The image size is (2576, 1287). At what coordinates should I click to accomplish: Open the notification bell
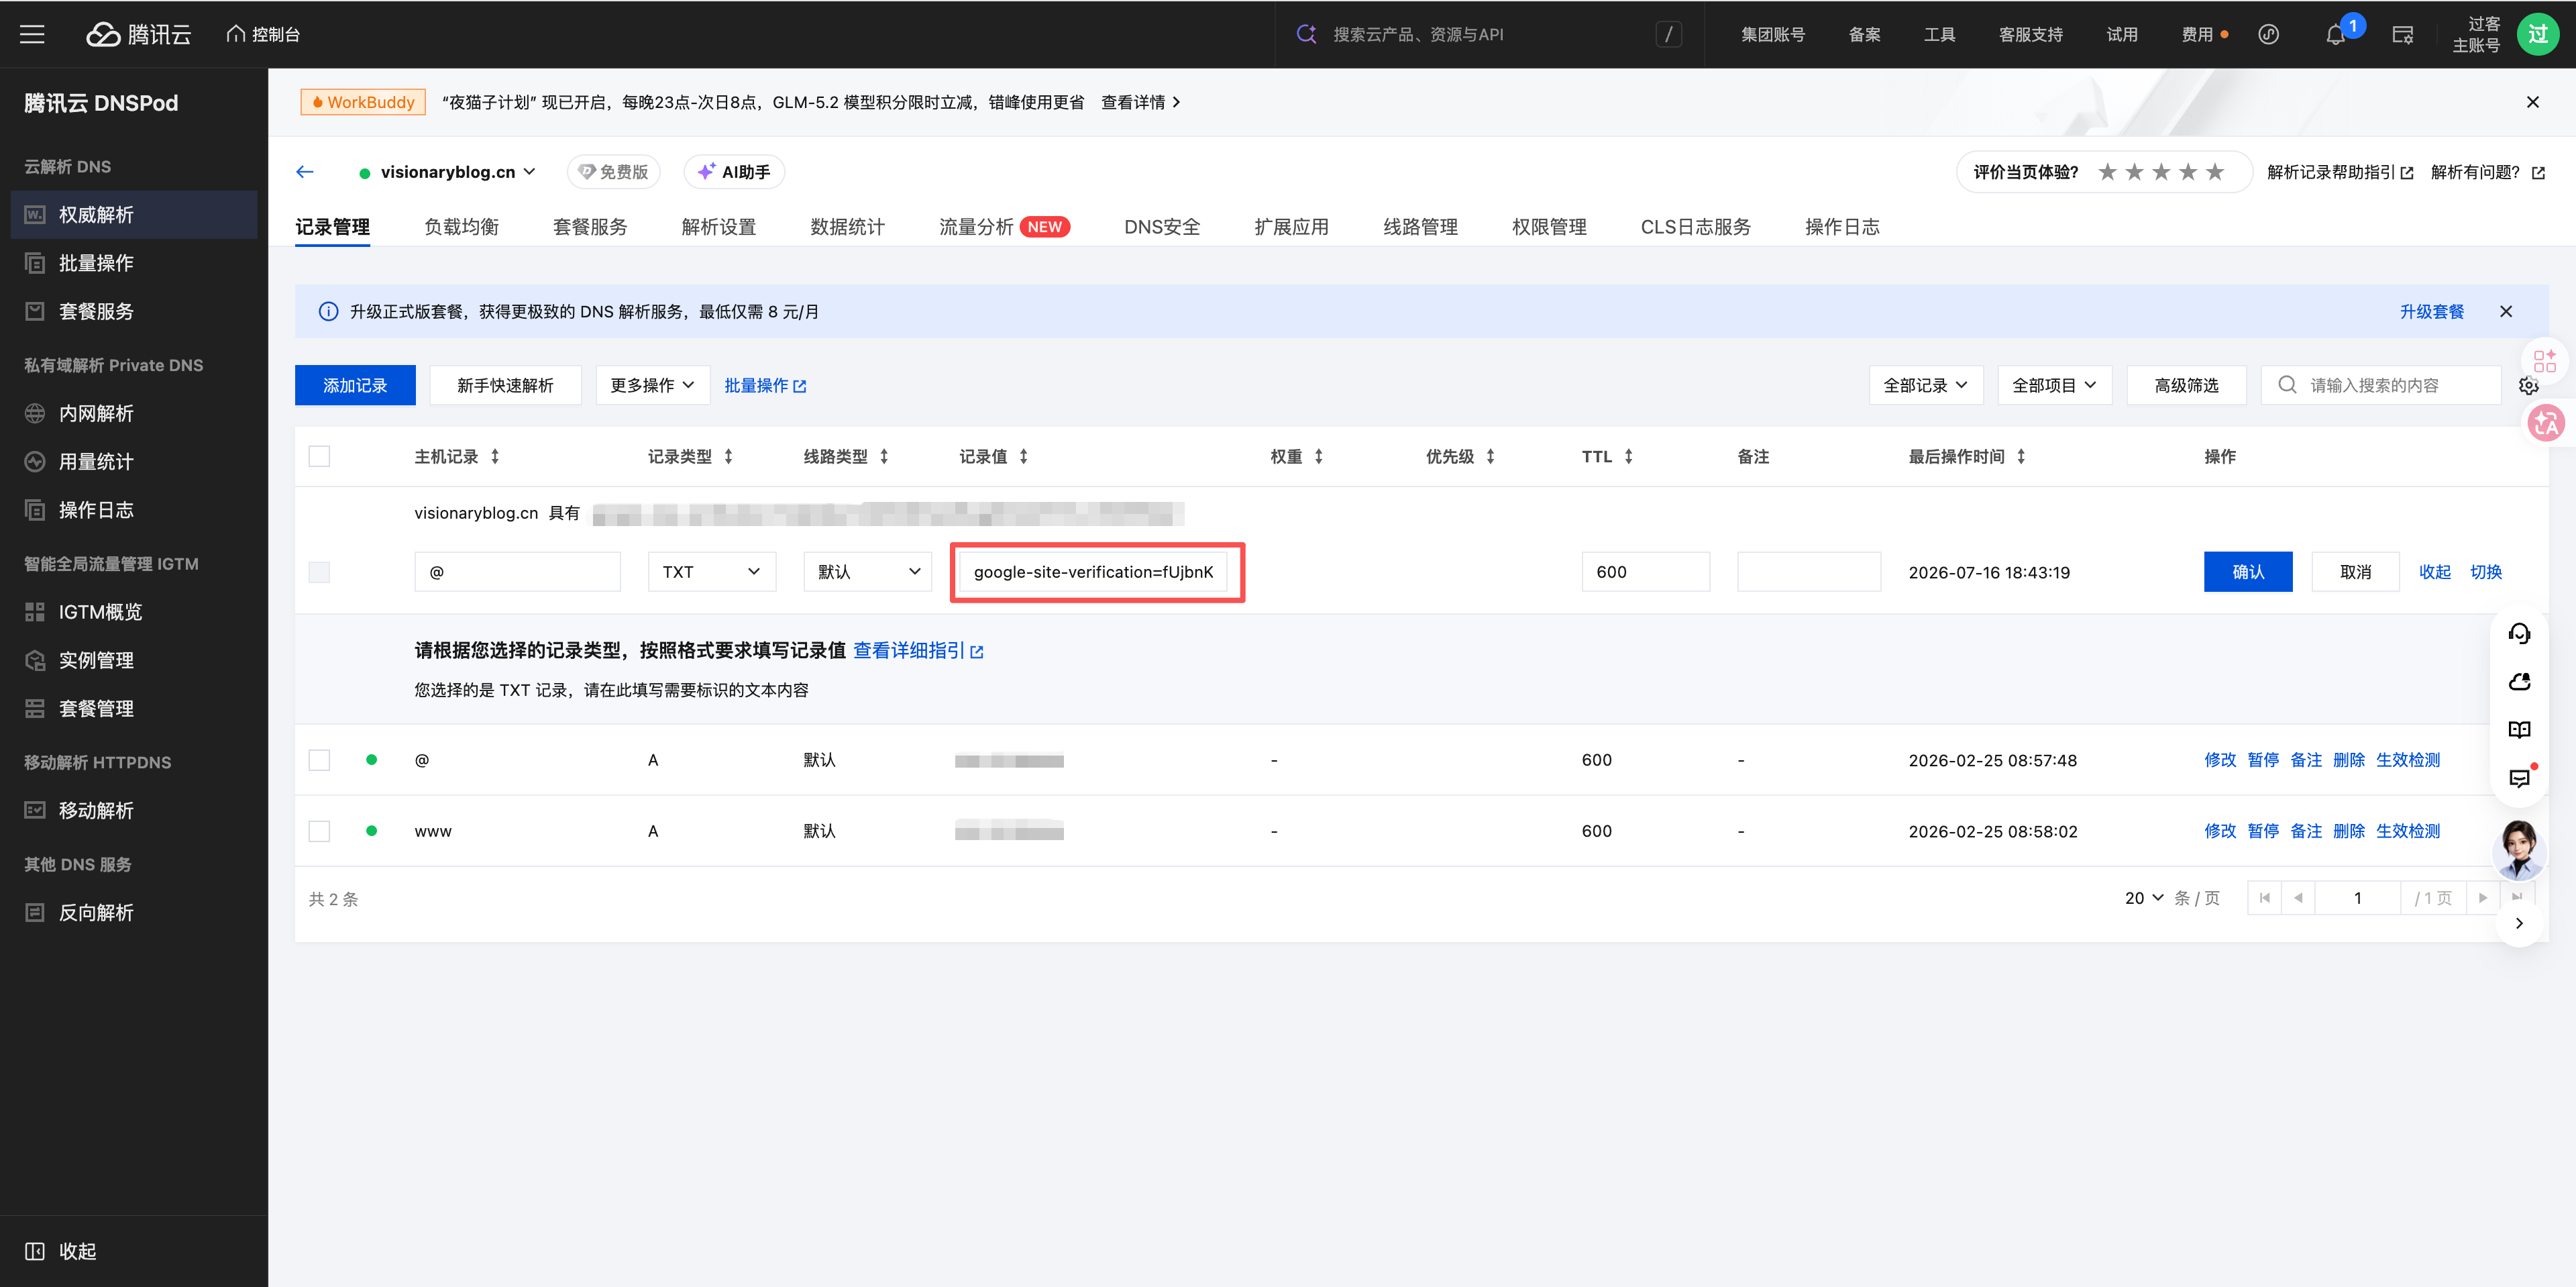2334,35
